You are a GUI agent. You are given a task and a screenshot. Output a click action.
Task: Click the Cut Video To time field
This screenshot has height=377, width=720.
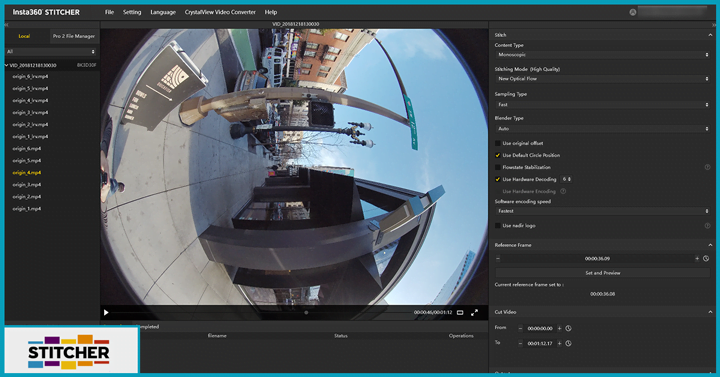pyautogui.click(x=540, y=343)
